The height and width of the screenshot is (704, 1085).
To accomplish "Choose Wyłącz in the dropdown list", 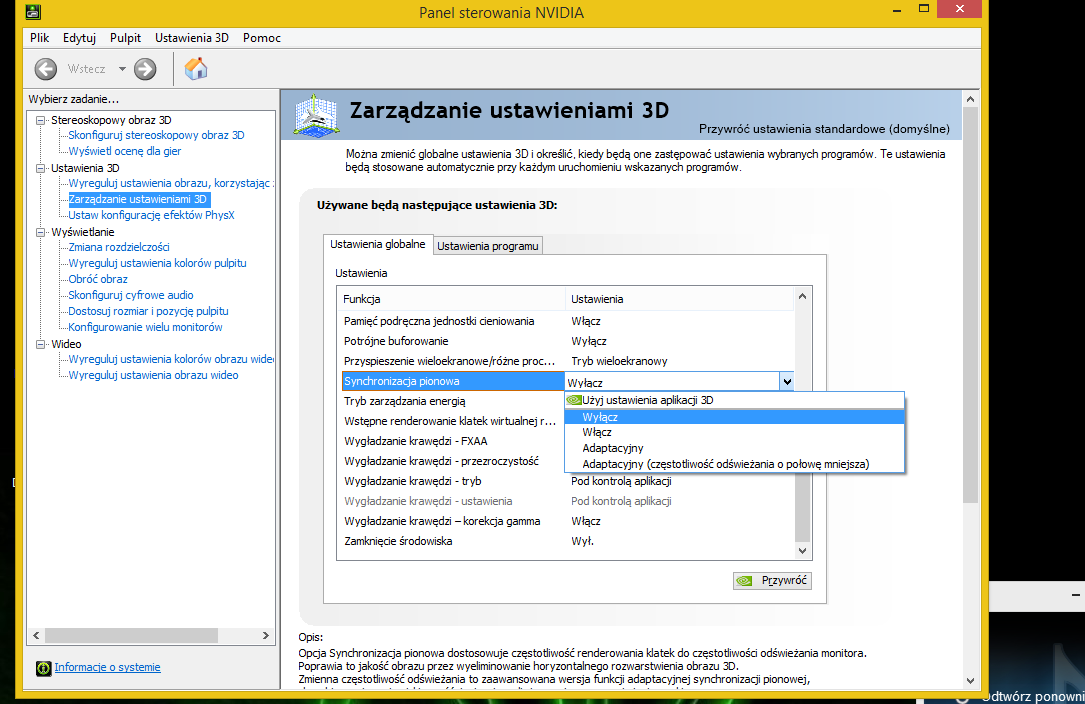I will point(734,417).
